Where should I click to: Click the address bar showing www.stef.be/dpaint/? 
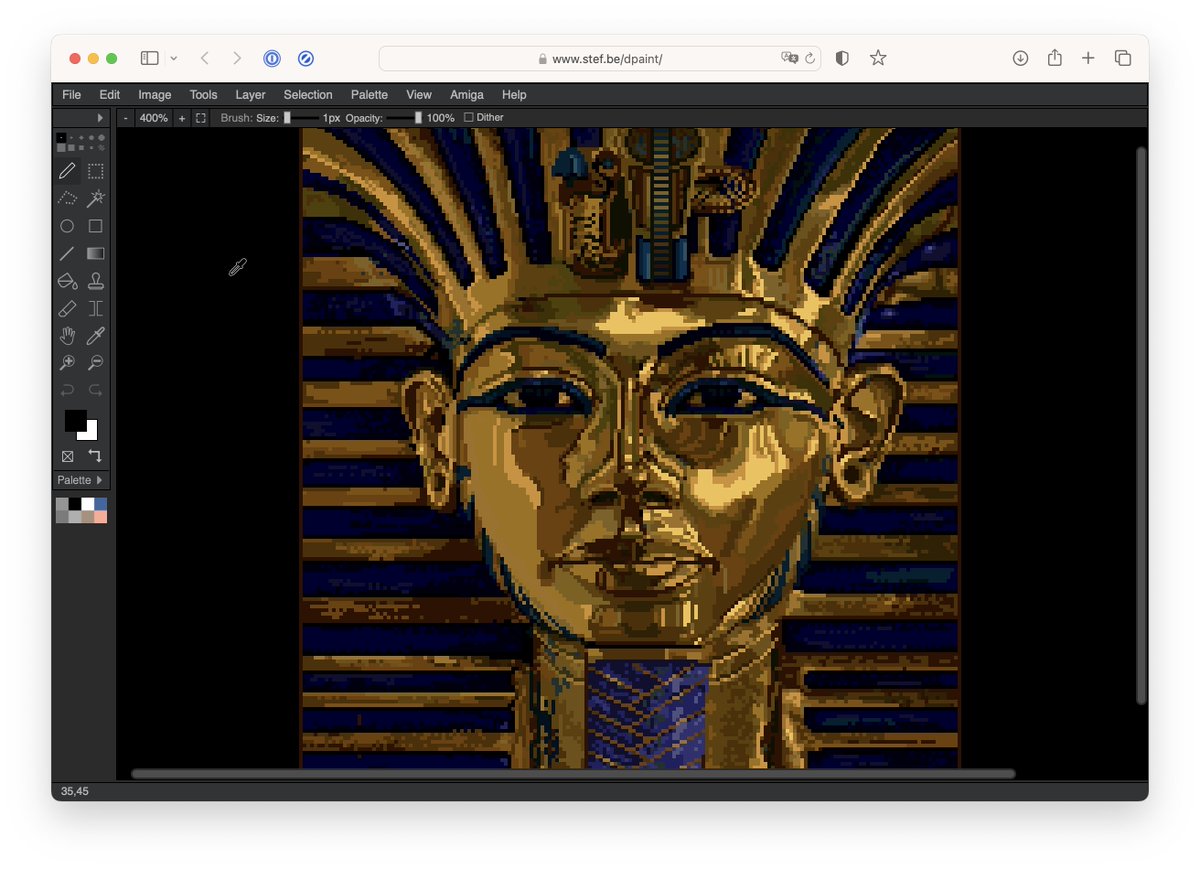pos(600,58)
